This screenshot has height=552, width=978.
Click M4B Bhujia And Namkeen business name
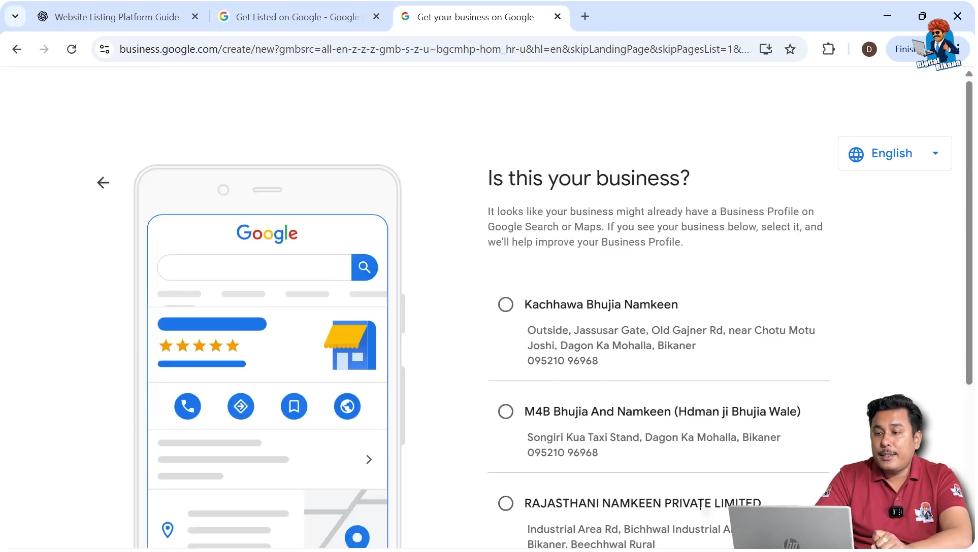click(x=662, y=412)
